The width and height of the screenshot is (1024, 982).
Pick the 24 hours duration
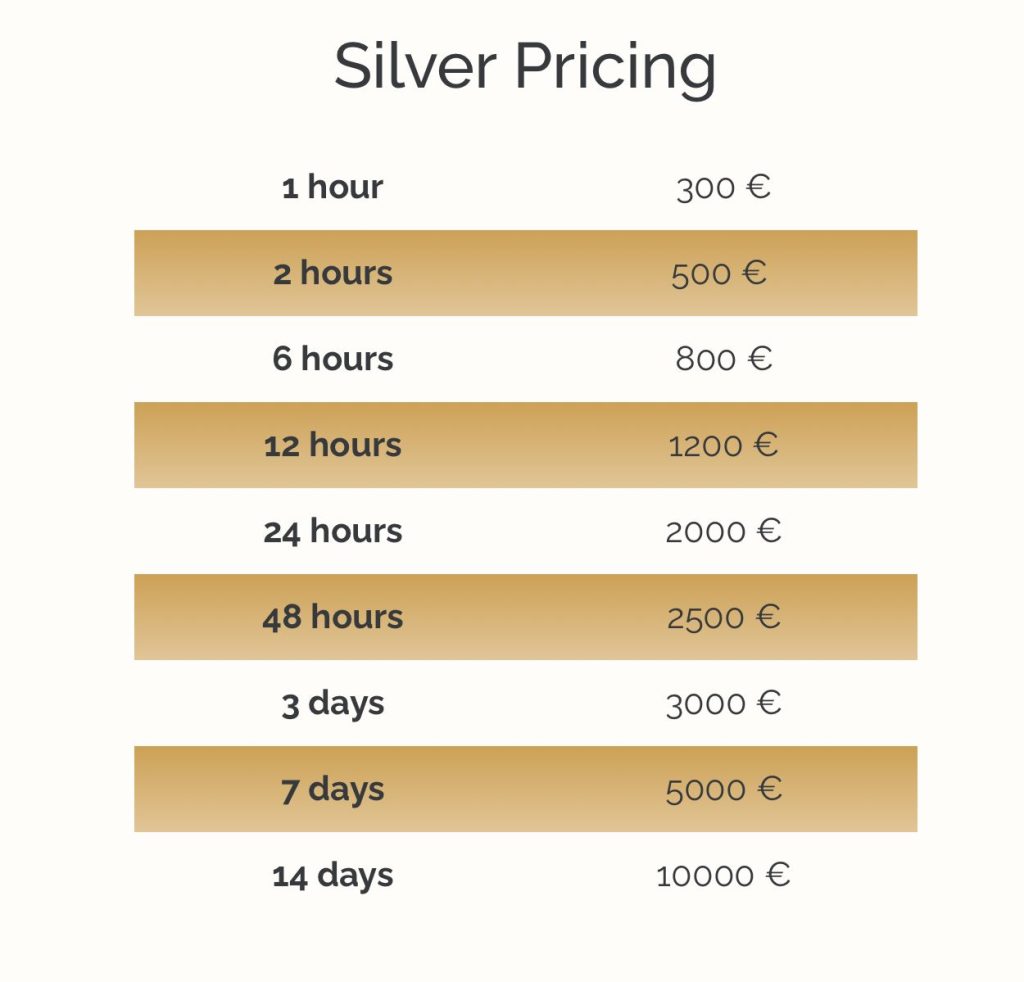pyautogui.click(x=332, y=531)
